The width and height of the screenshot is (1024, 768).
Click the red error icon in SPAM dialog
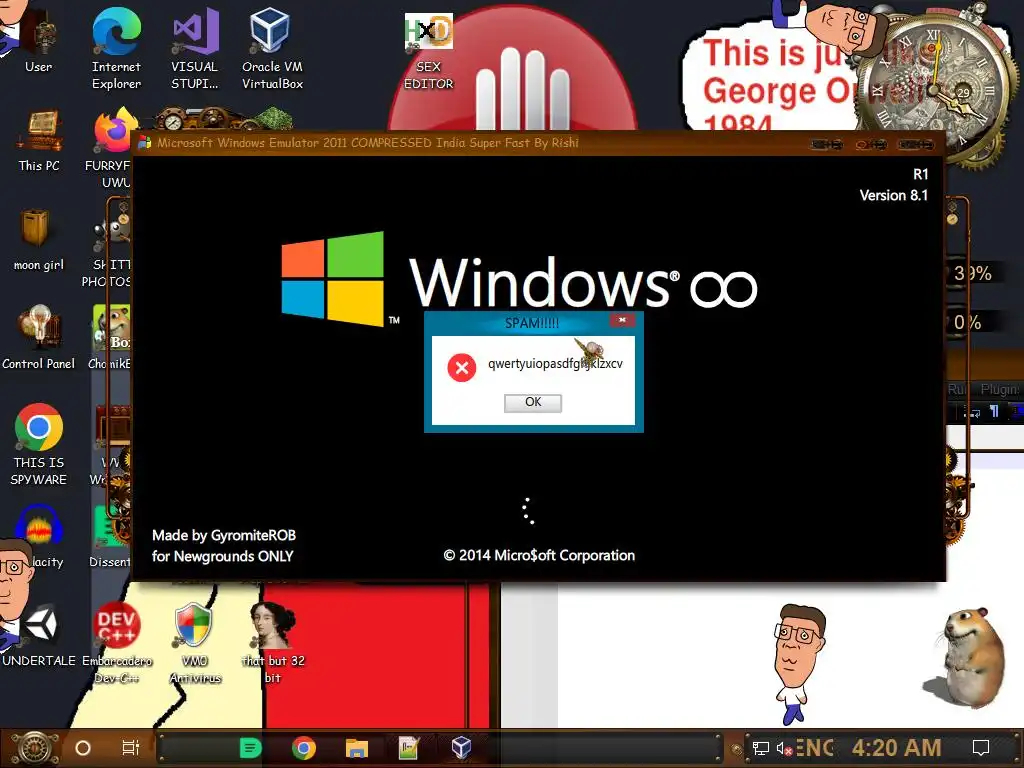click(462, 368)
